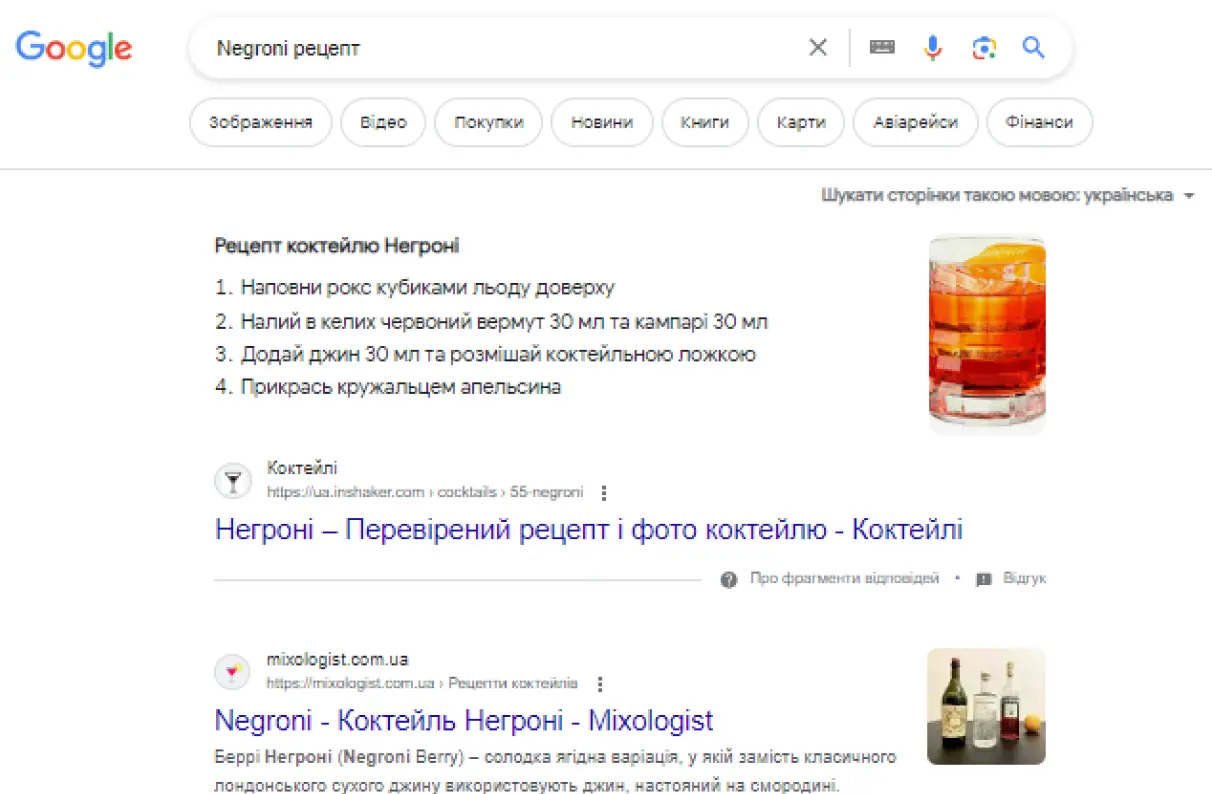1212x794 pixels.
Task: Select the Зображення filter tab
Action: [260, 122]
